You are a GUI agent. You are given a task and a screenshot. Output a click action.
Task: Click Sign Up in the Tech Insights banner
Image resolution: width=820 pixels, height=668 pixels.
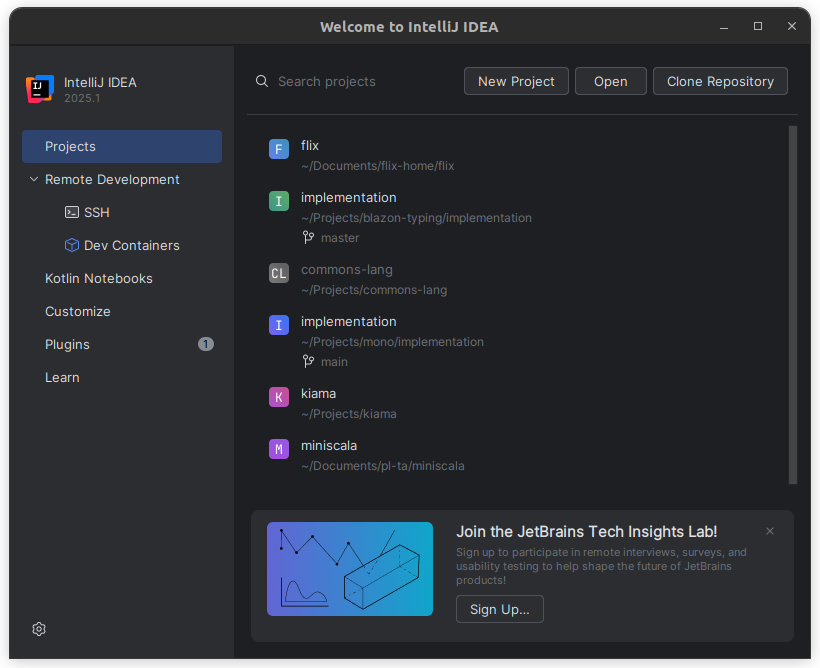point(499,610)
